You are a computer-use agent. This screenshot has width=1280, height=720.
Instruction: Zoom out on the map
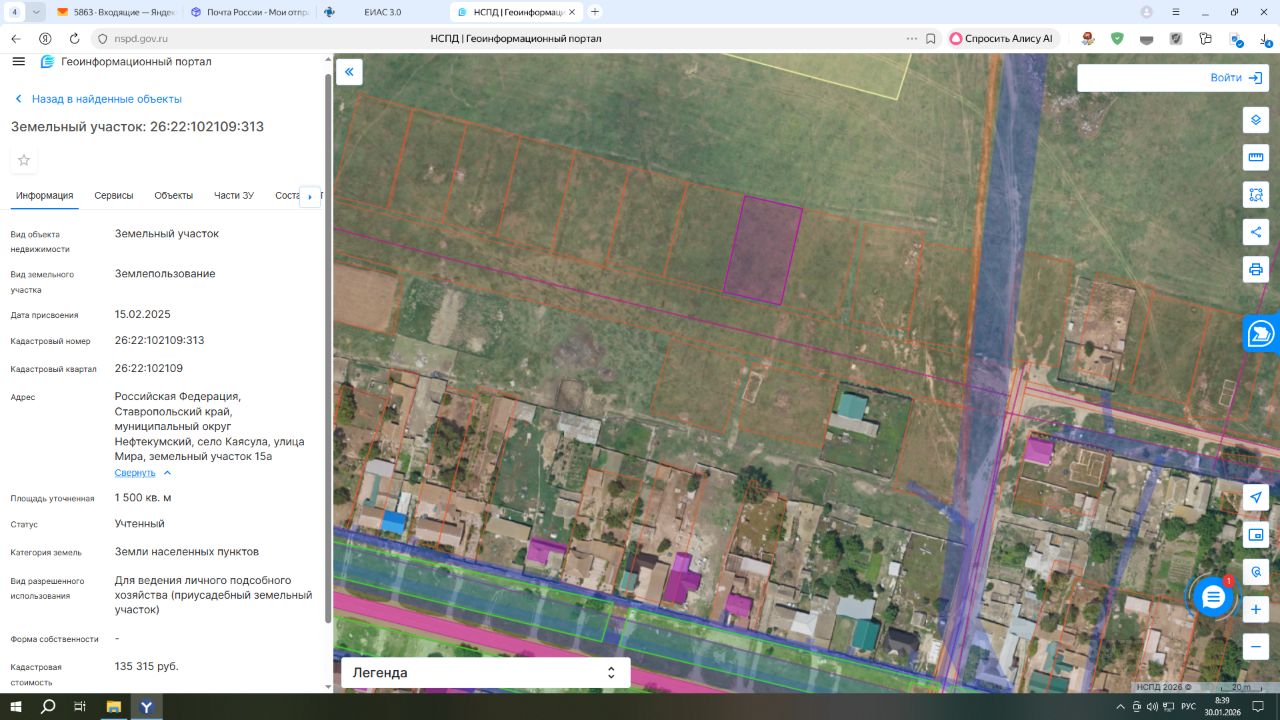point(1256,647)
